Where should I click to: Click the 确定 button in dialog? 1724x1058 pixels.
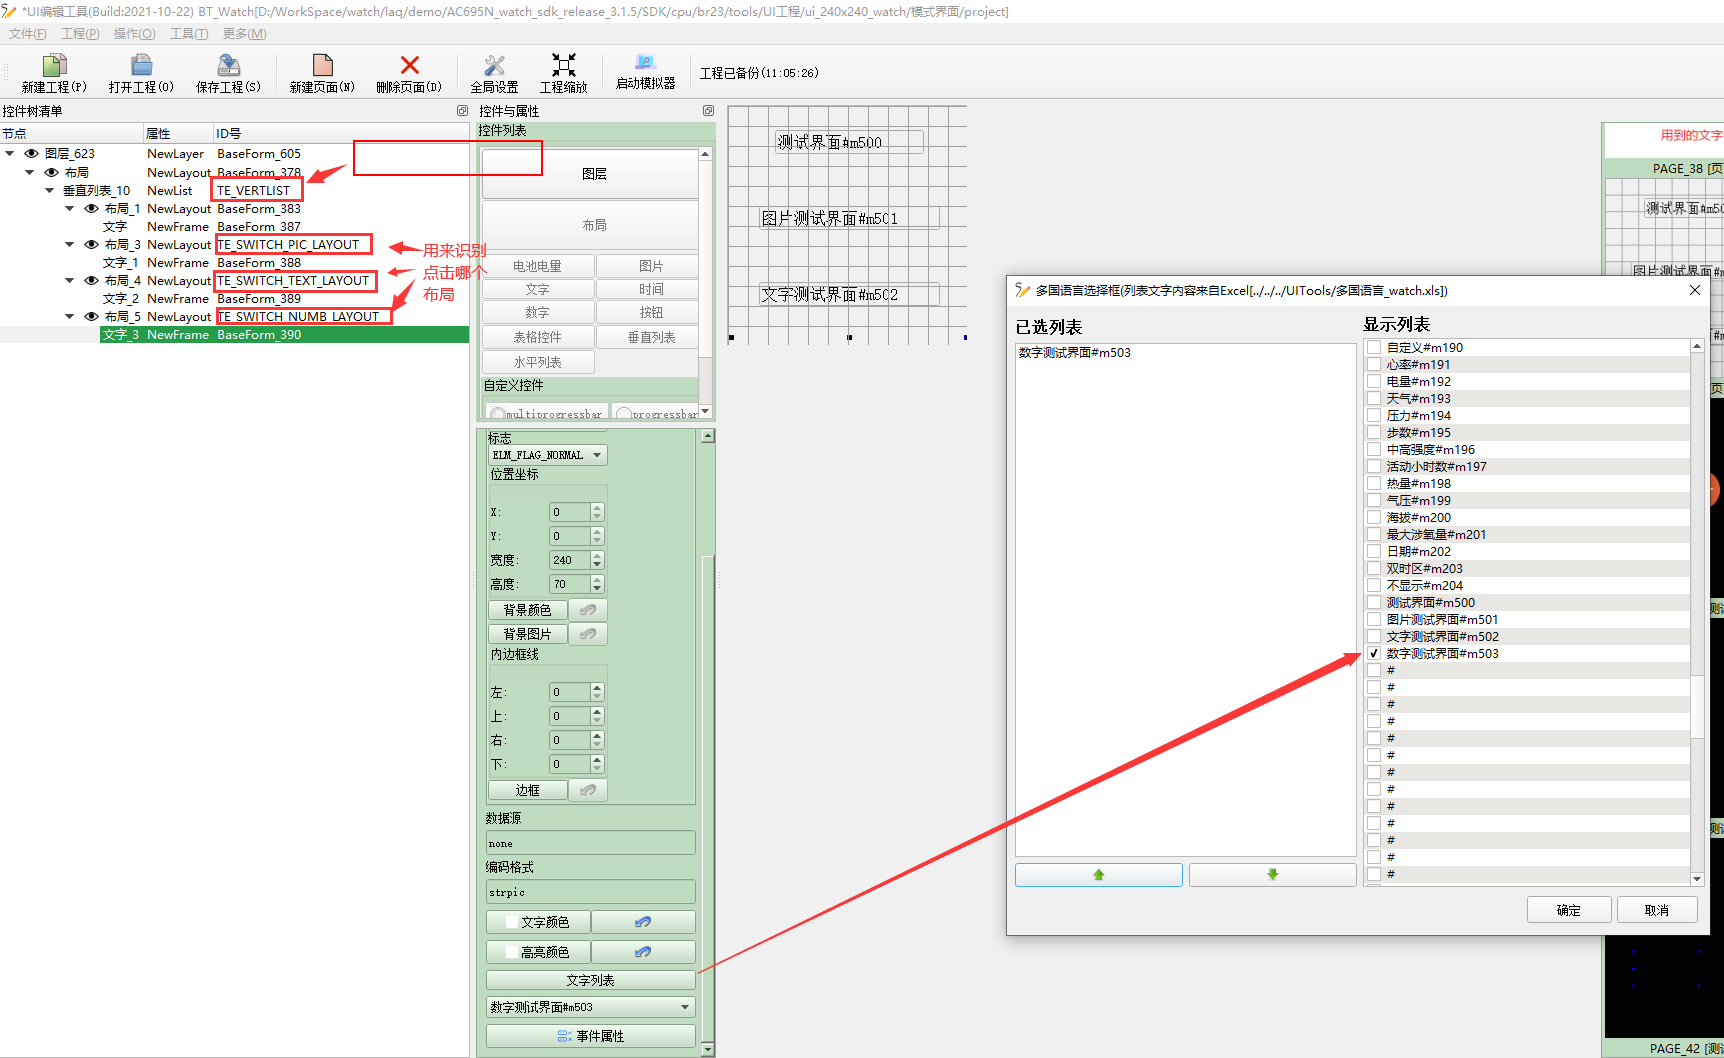tap(1568, 910)
